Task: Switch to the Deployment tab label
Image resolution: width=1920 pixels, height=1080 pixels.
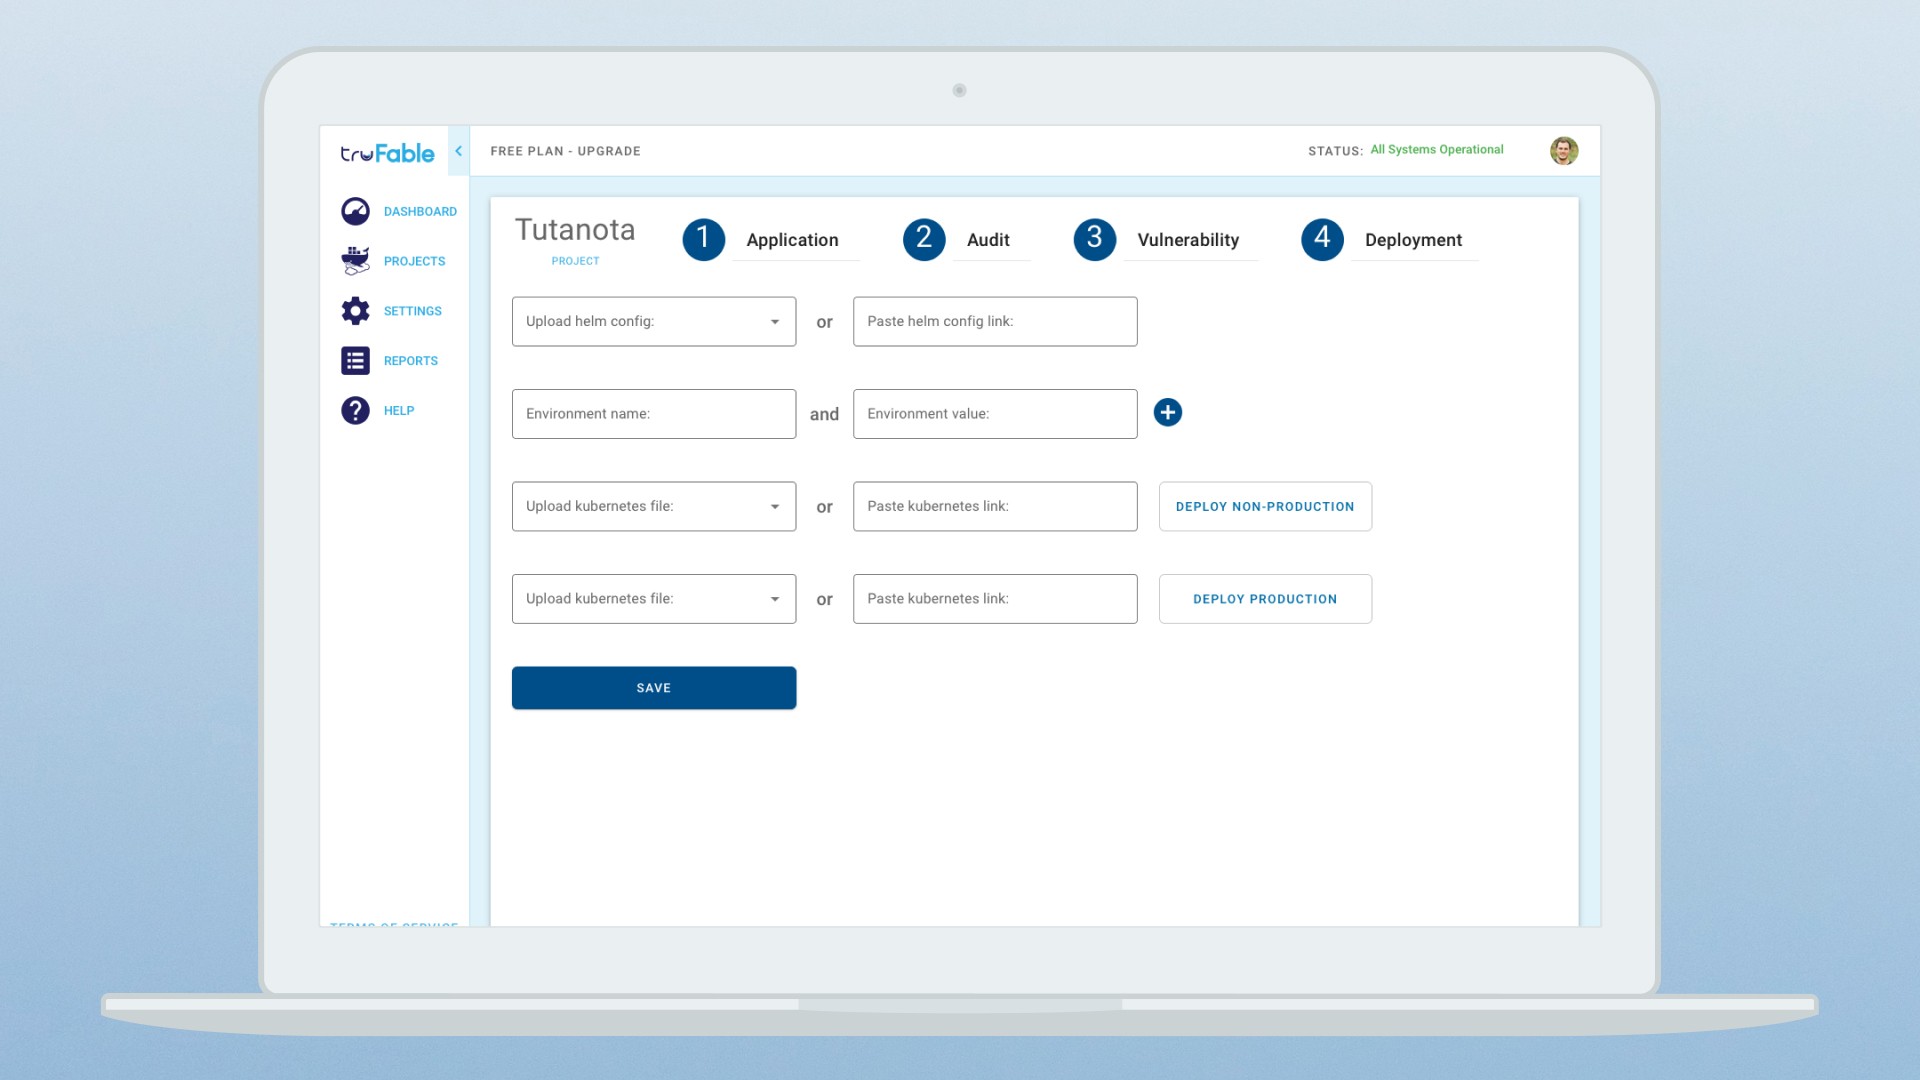Action: 1413,240
